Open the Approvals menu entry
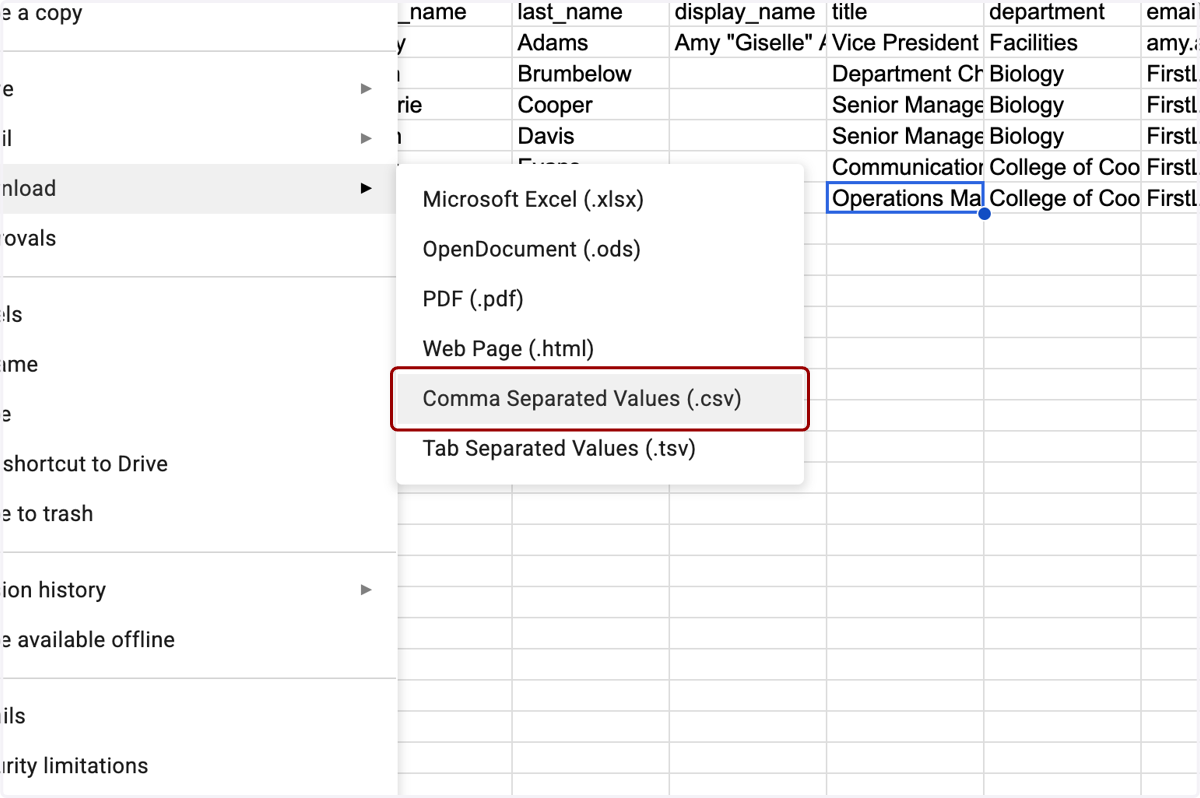1200x798 pixels. [200, 239]
